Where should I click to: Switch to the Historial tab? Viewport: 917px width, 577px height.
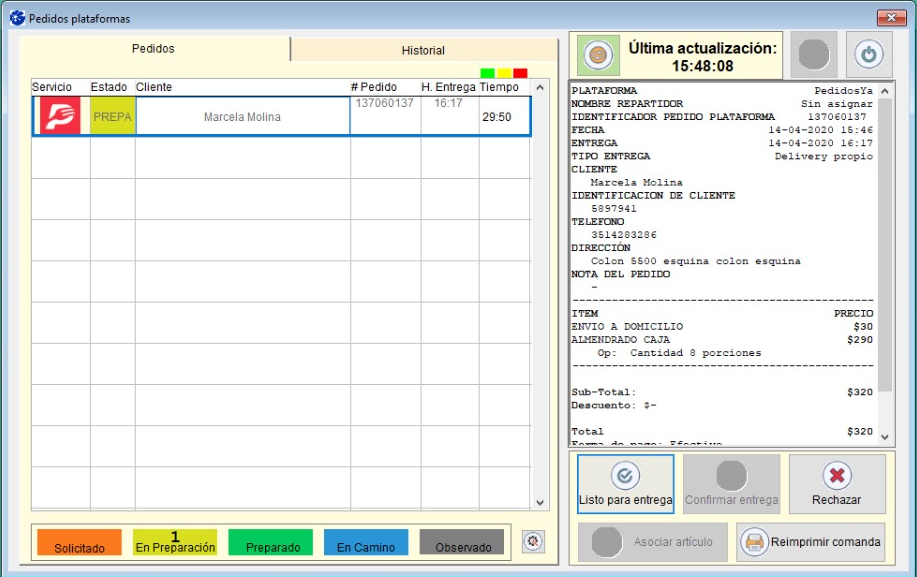click(423, 50)
